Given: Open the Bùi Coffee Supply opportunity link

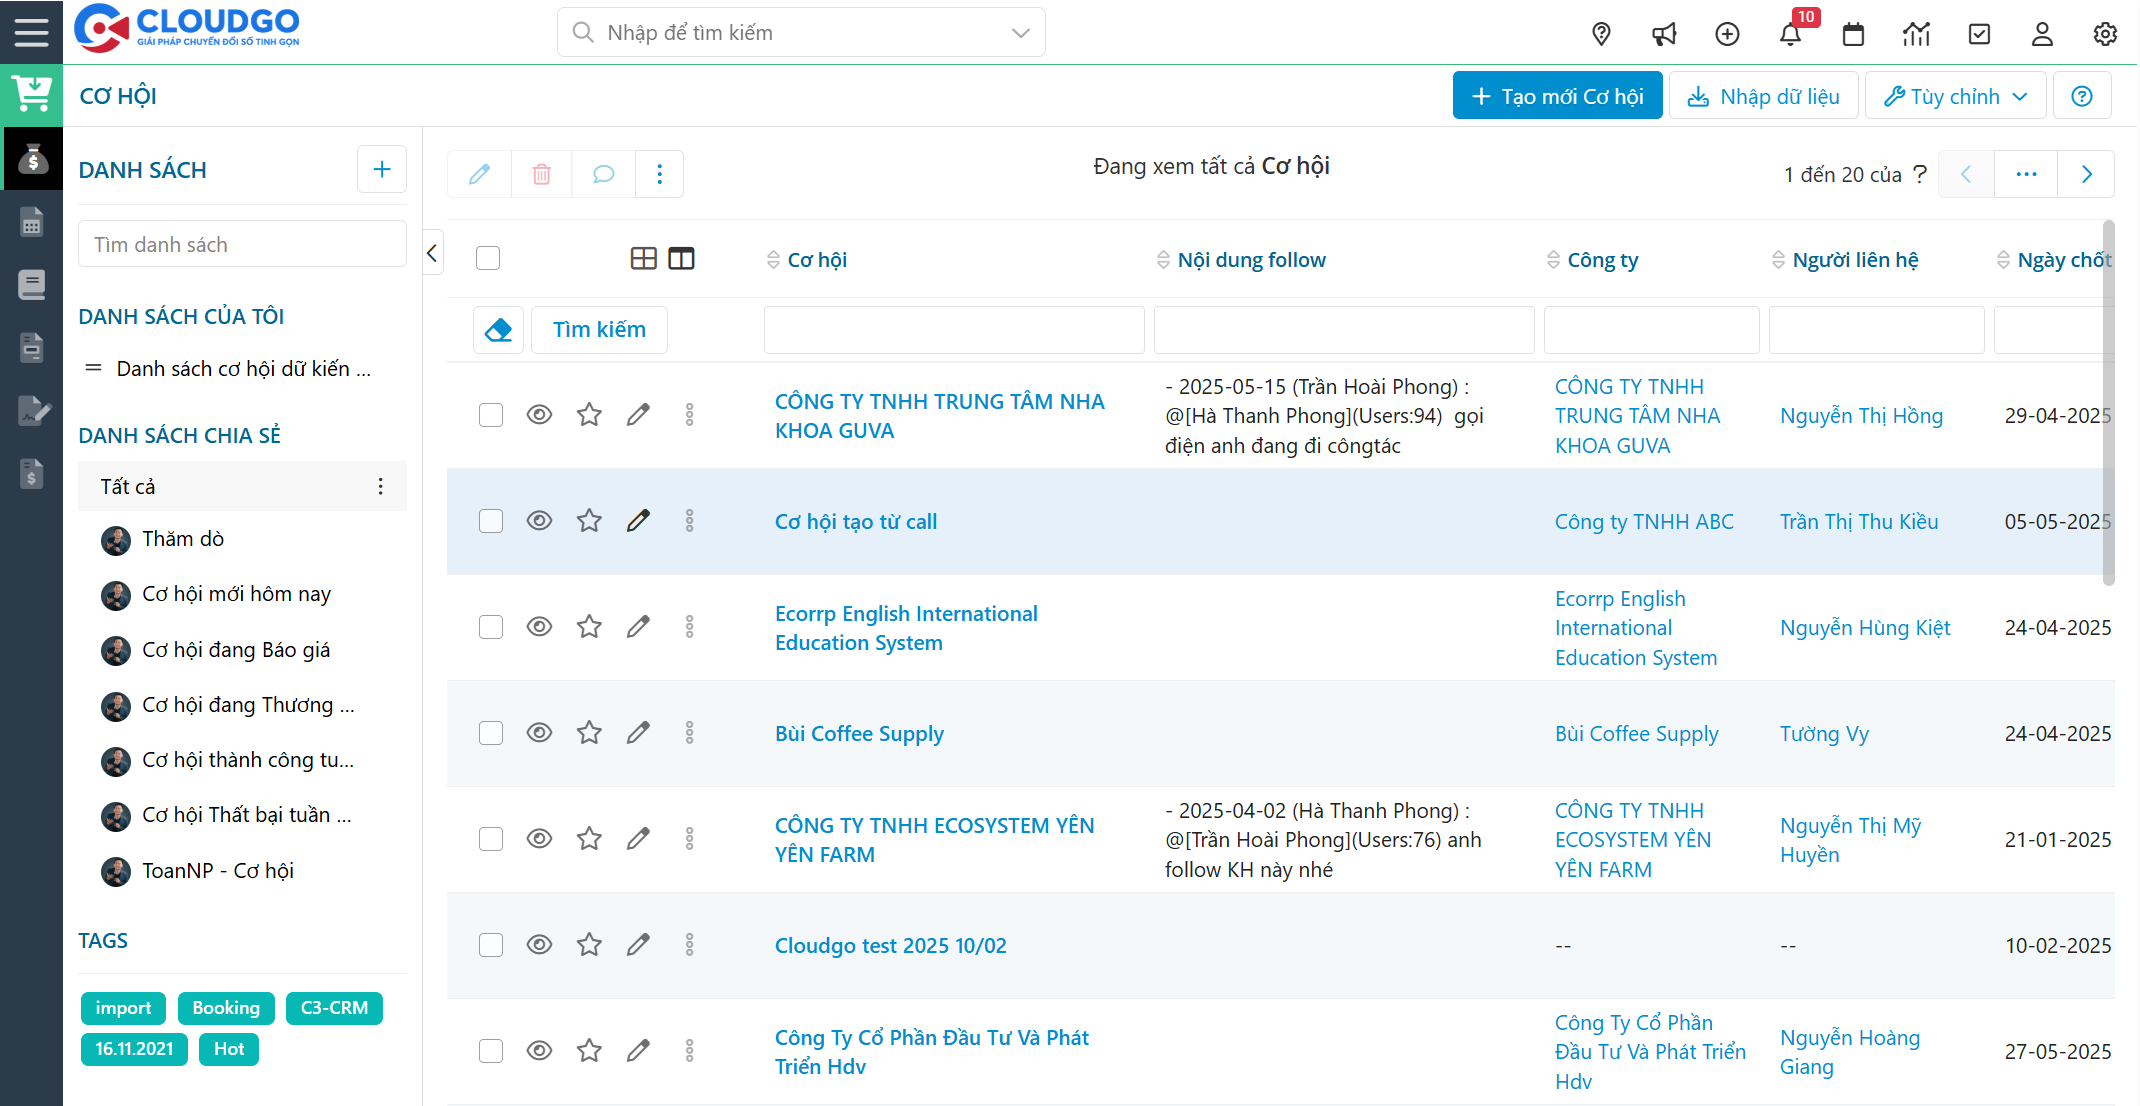Looking at the screenshot, I should 859,733.
